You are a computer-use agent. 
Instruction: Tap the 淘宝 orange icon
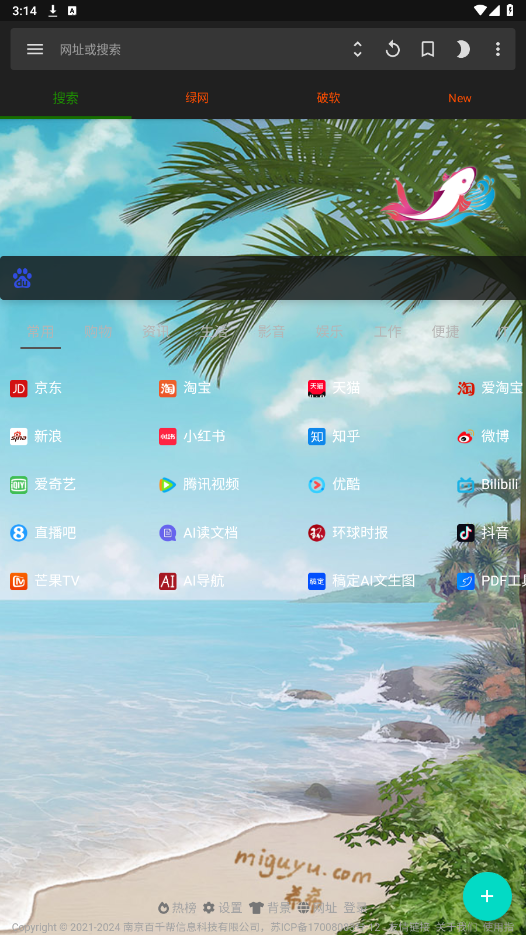pos(168,388)
